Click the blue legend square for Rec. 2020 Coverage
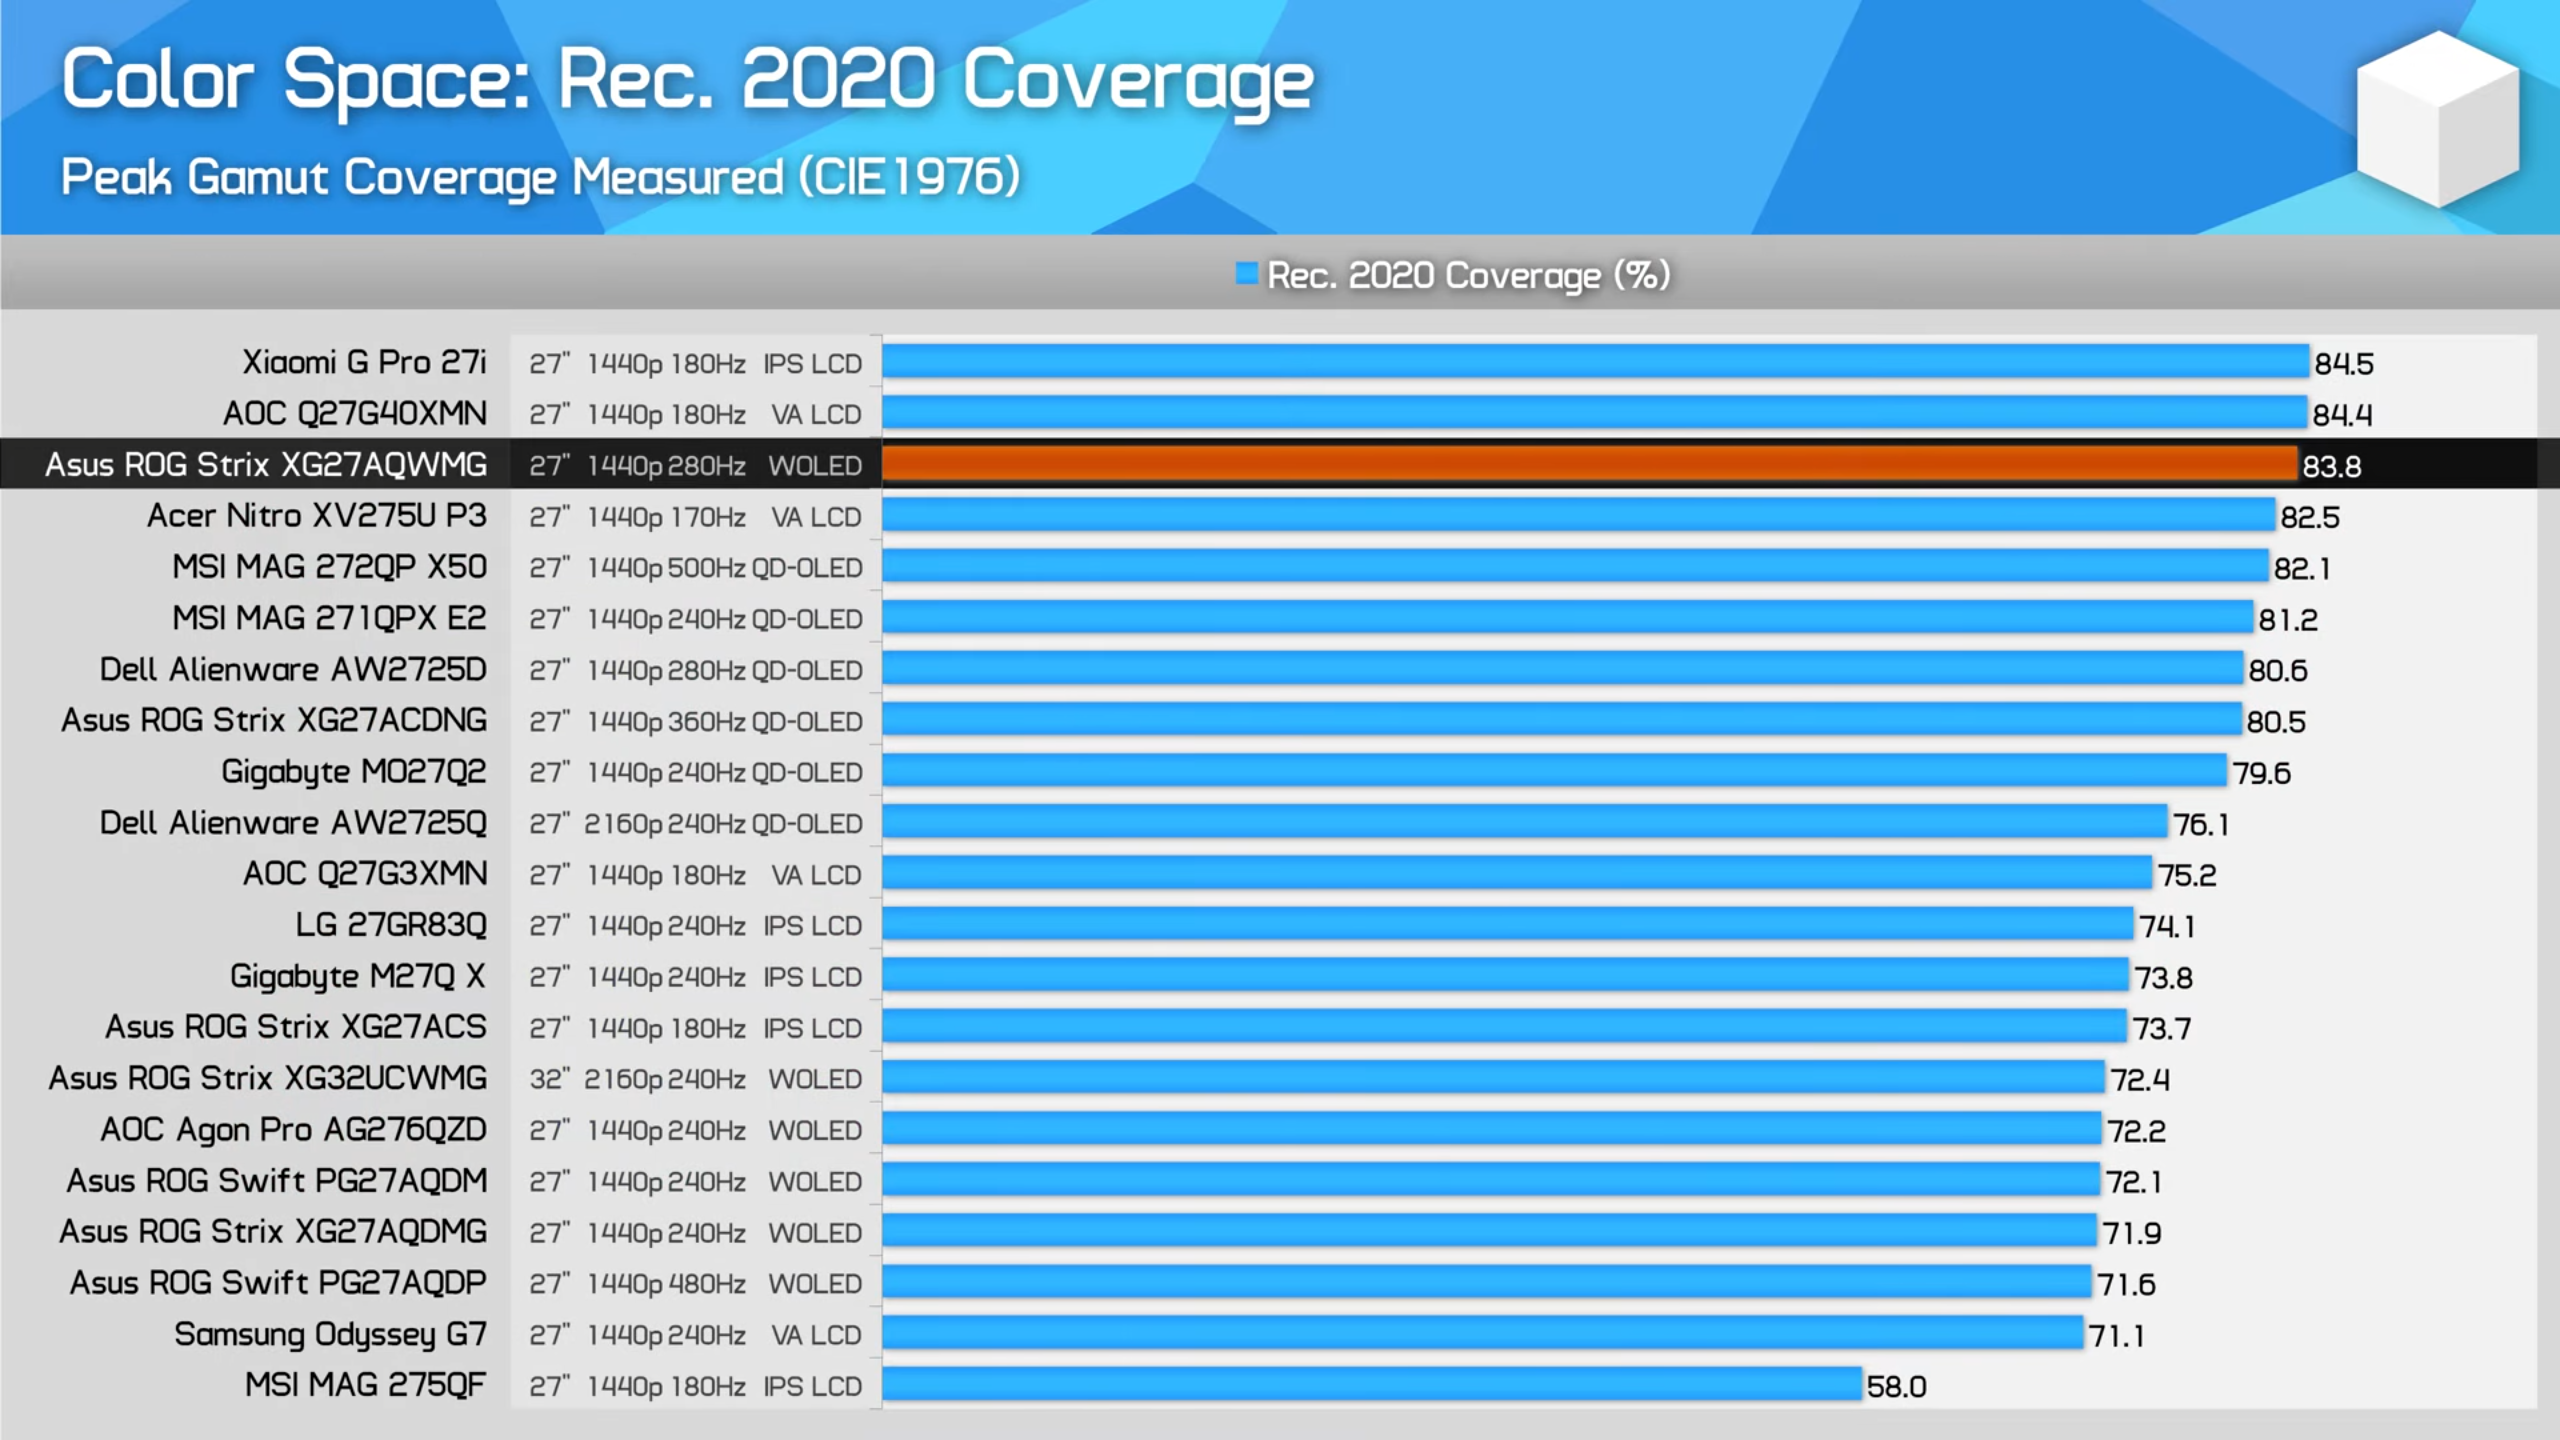The width and height of the screenshot is (2560, 1440). 1246,273
